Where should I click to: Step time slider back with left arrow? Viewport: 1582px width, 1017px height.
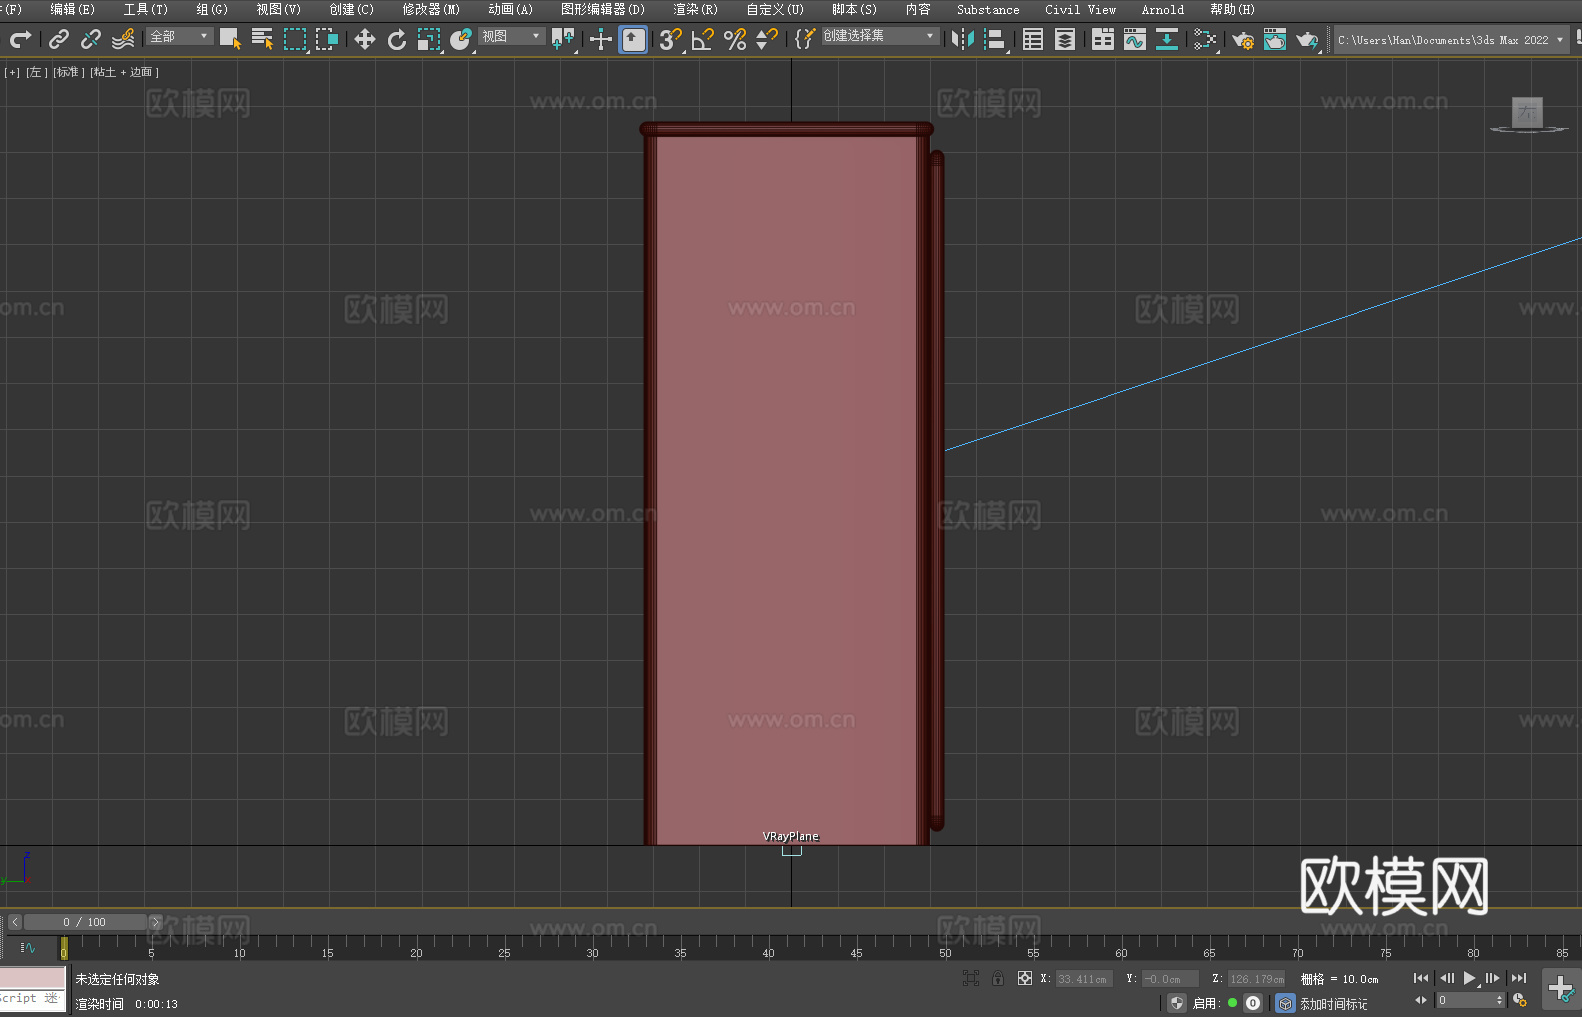(x=14, y=922)
